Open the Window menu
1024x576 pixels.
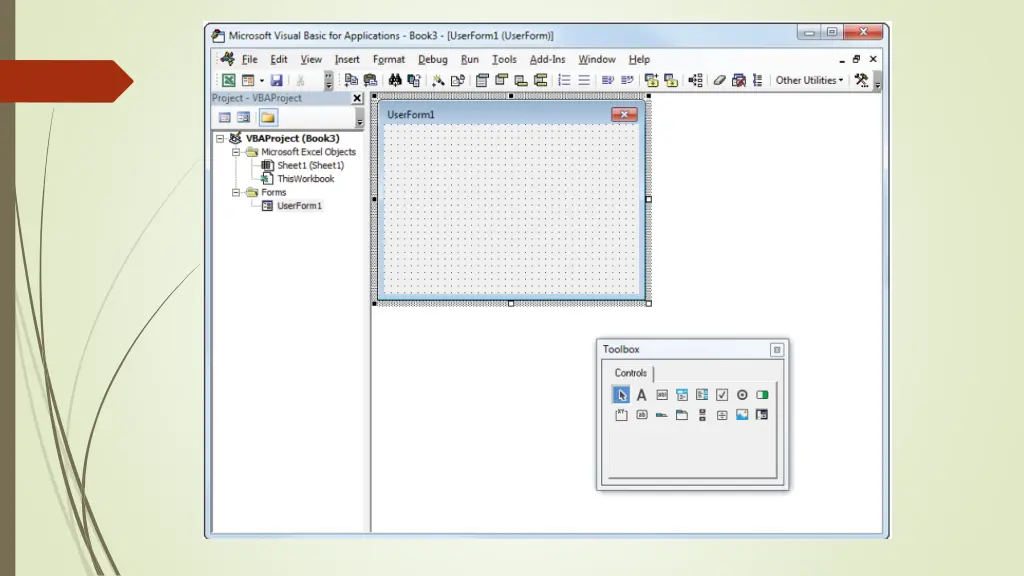(596, 59)
